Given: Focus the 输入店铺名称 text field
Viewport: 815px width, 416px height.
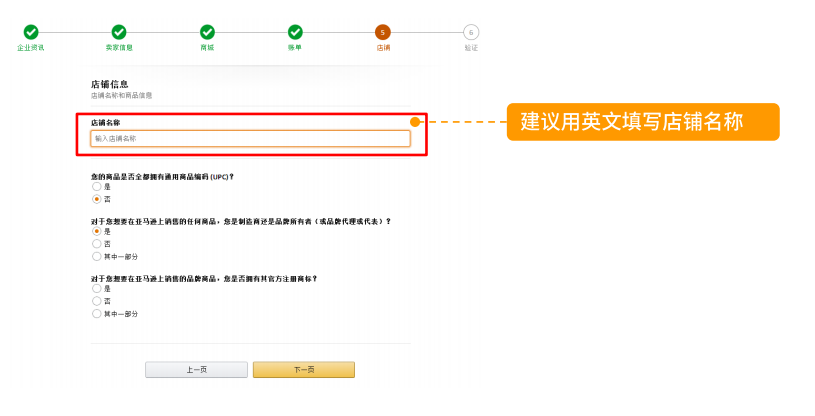Looking at the screenshot, I should click(x=251, y=138).
